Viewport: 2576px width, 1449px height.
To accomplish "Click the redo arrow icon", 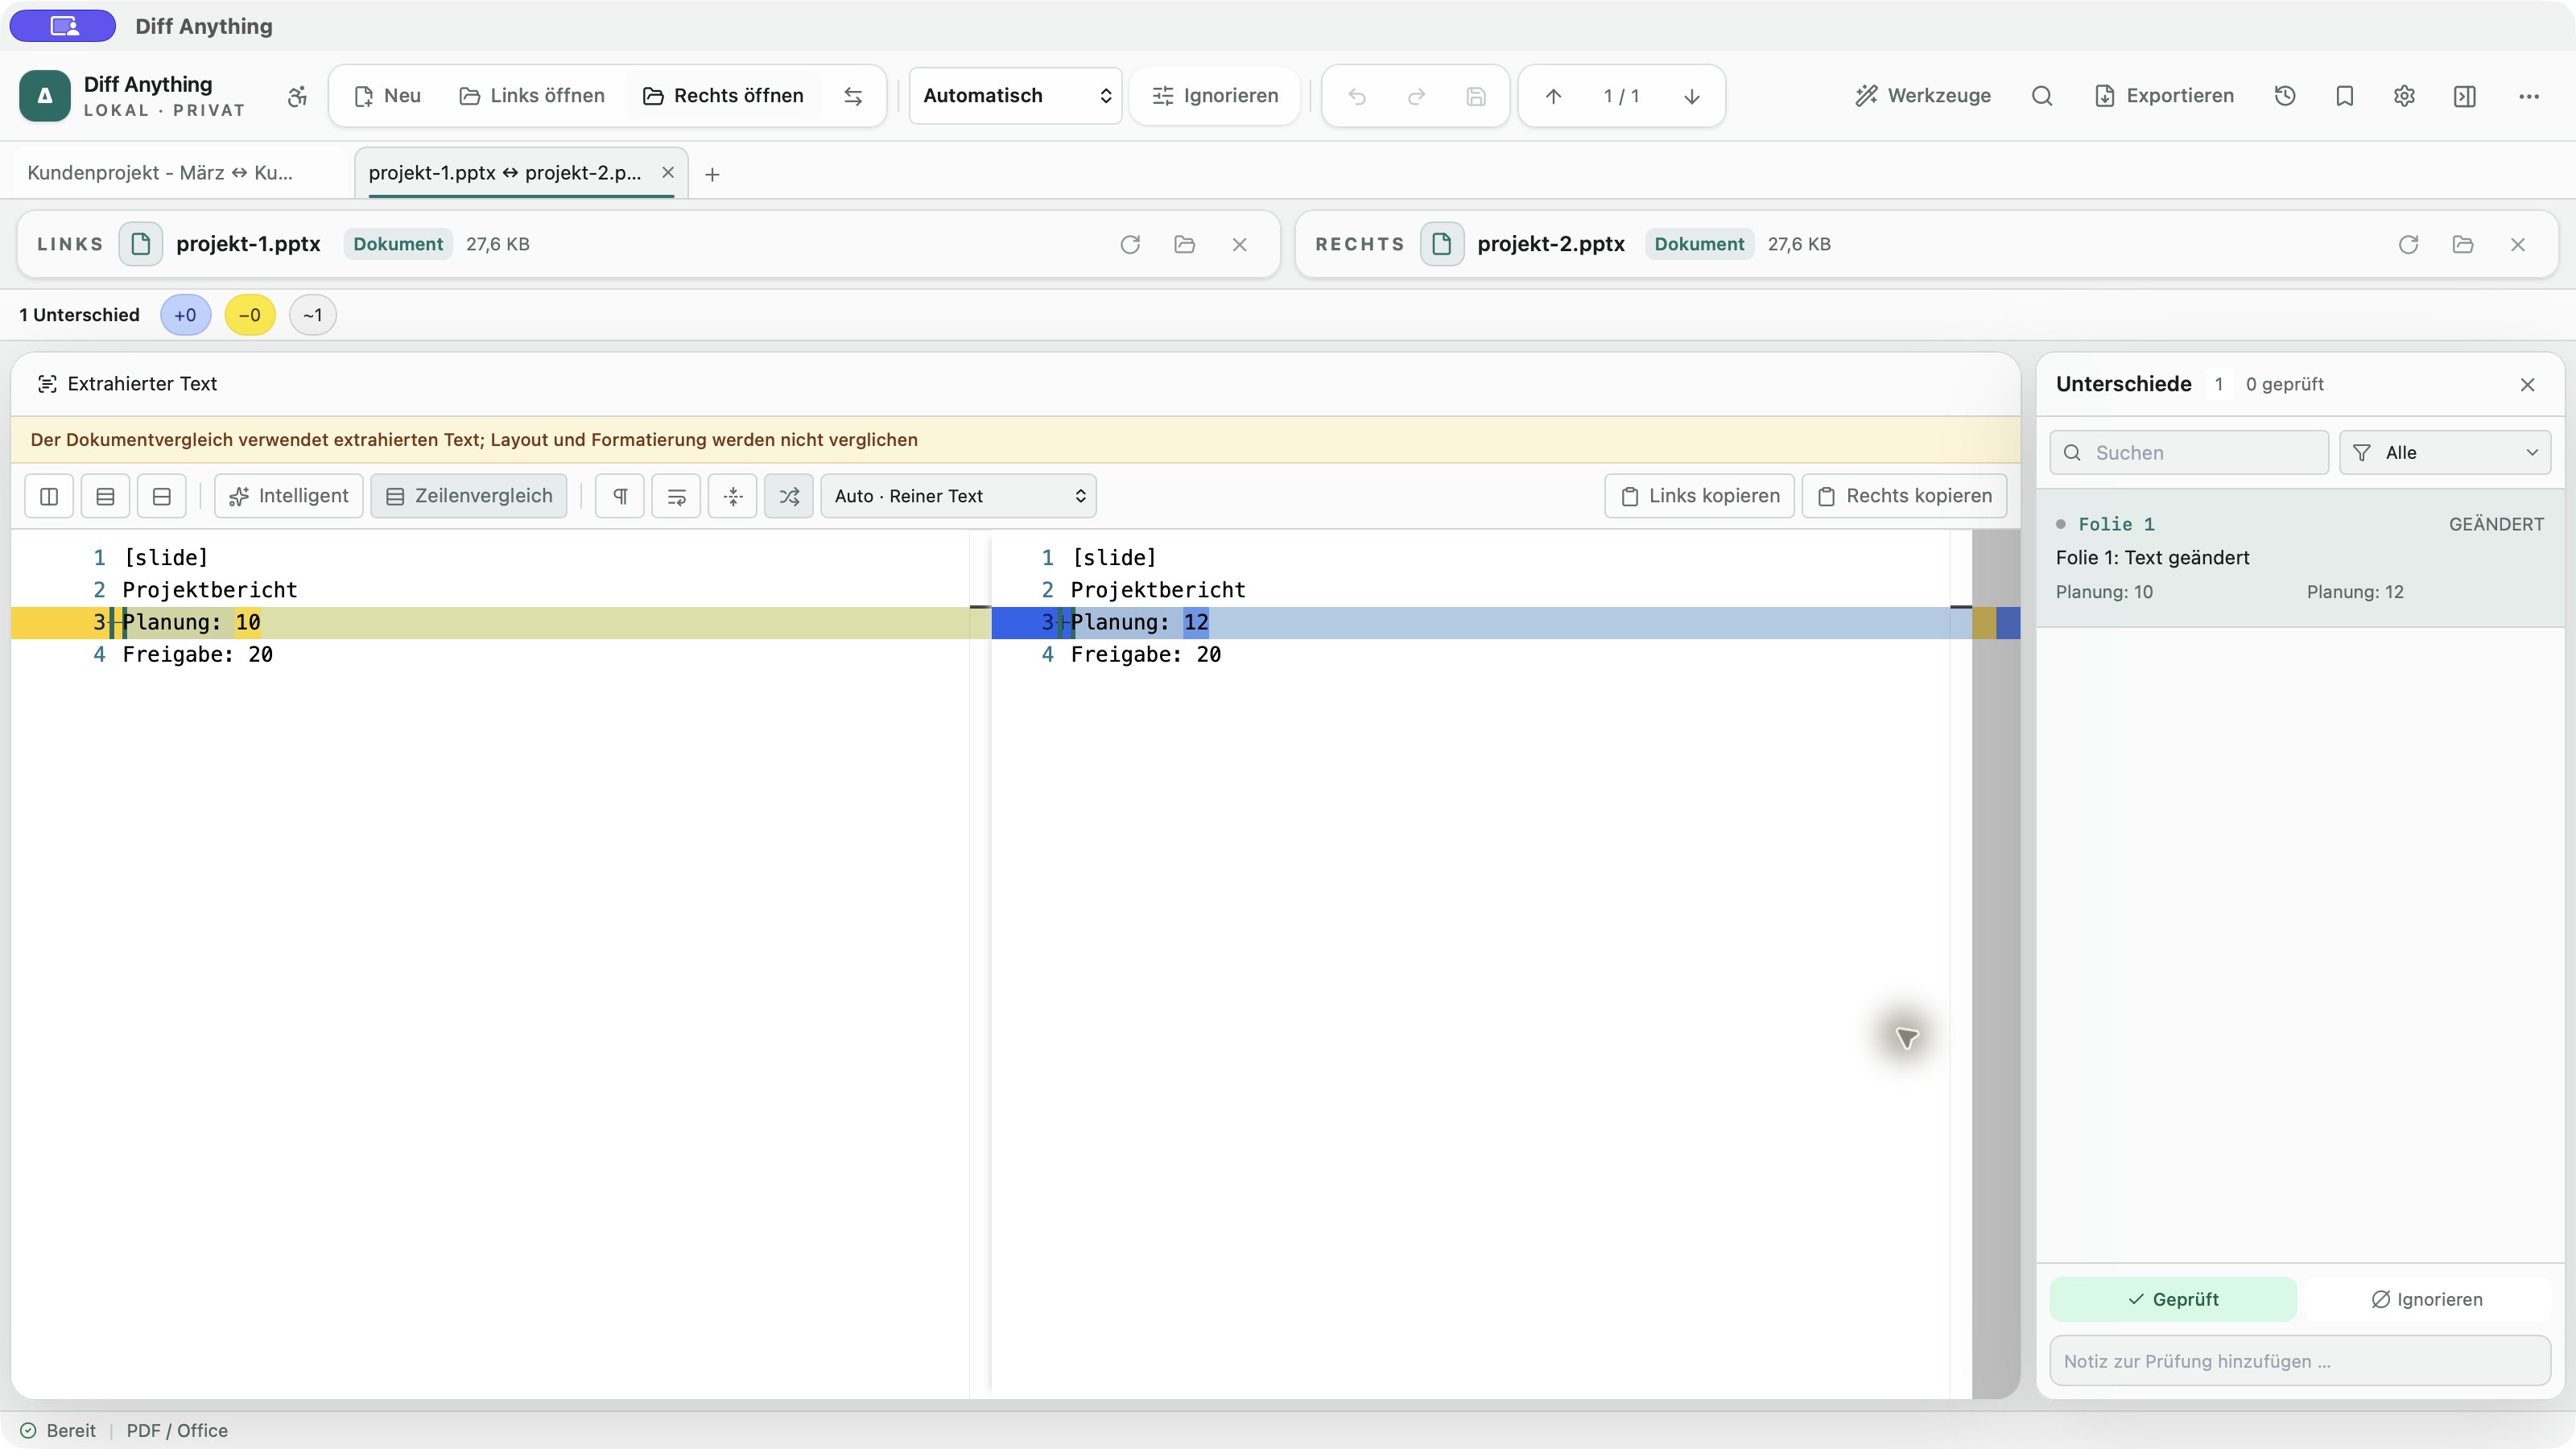I will point(1416,96).
